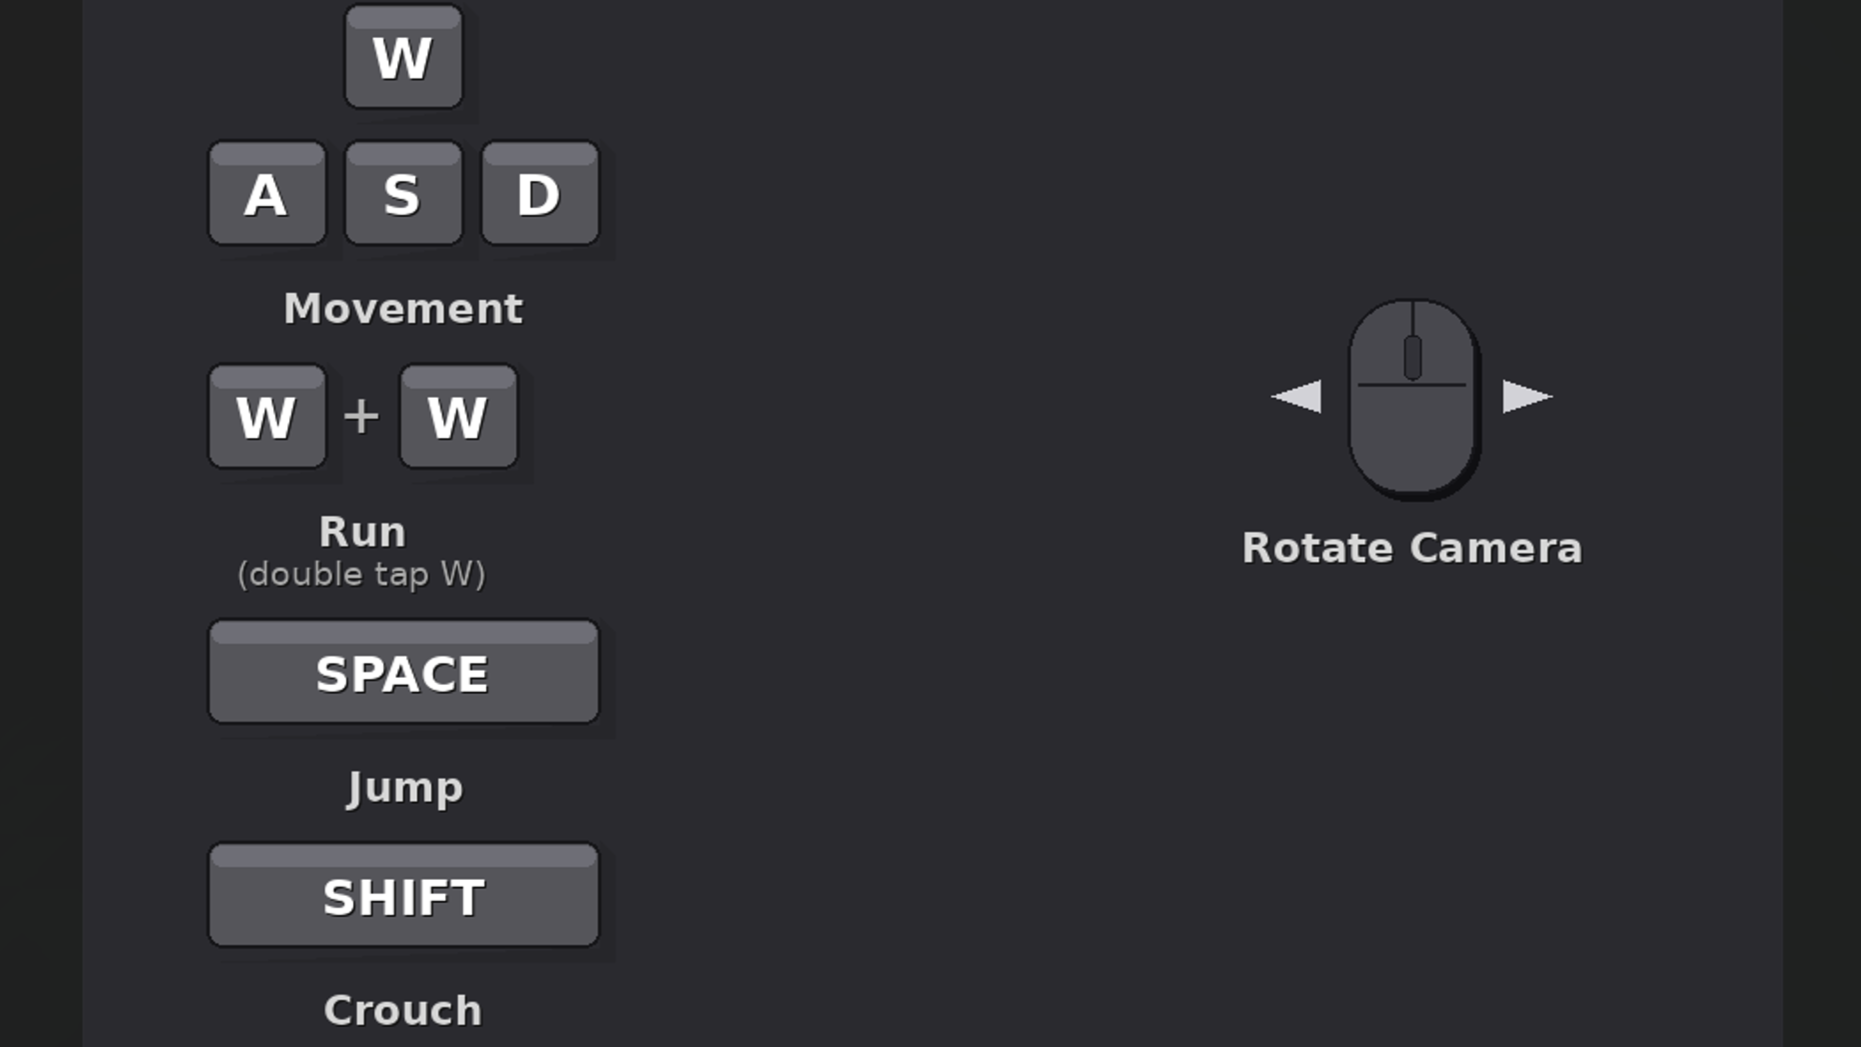Click the first W key in the Run combo
The image size is (1861, 1047).
coord(267,417)
